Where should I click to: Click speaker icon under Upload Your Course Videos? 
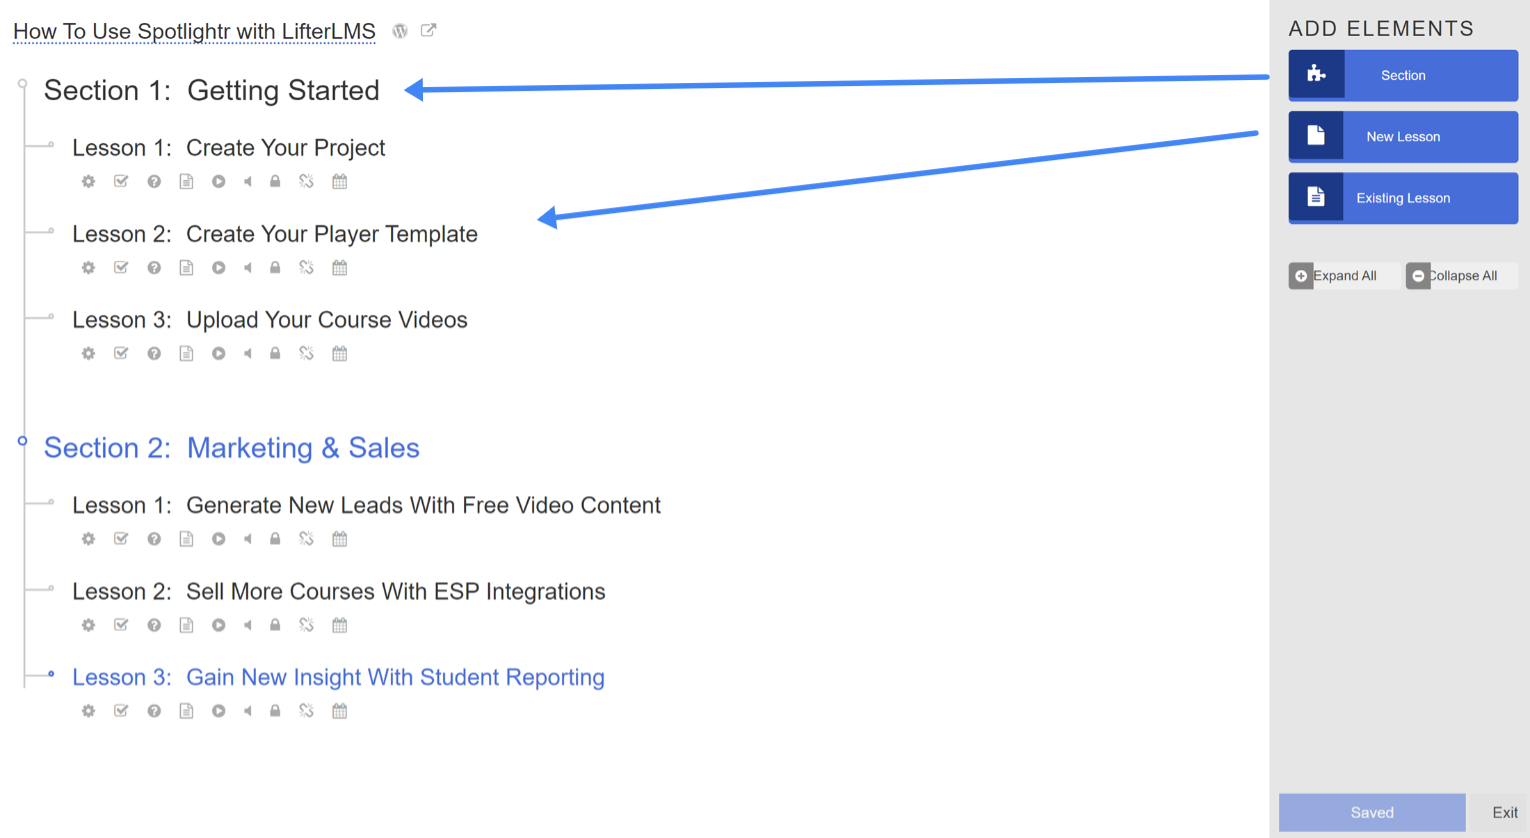pyautogui.click(x=247, y=353)
